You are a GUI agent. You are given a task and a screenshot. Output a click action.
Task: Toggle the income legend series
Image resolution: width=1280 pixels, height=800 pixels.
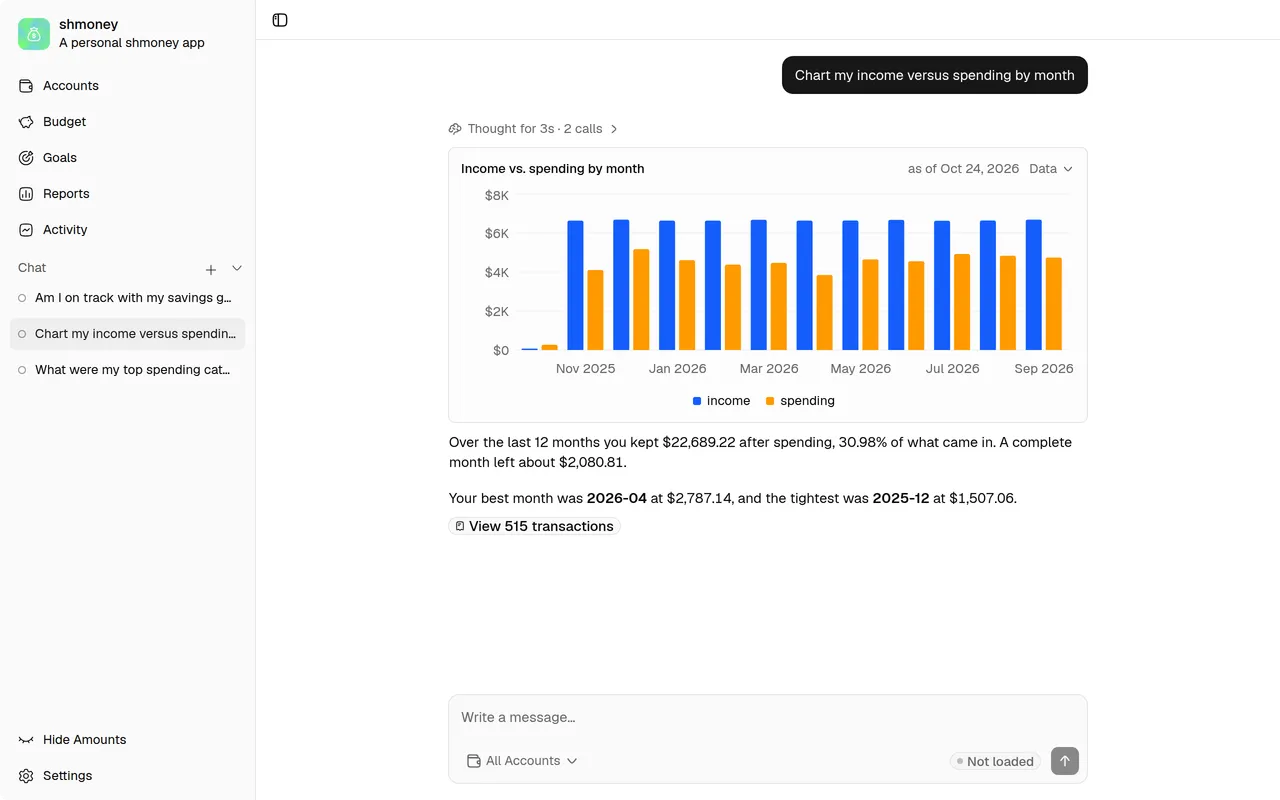(x=721, y=401)
